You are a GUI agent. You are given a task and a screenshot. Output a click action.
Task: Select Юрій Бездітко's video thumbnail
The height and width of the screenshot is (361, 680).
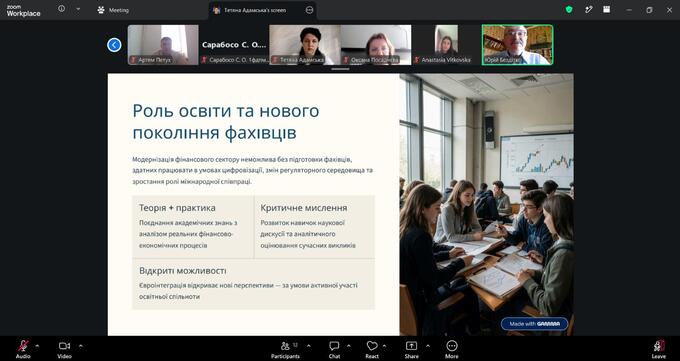517,45
